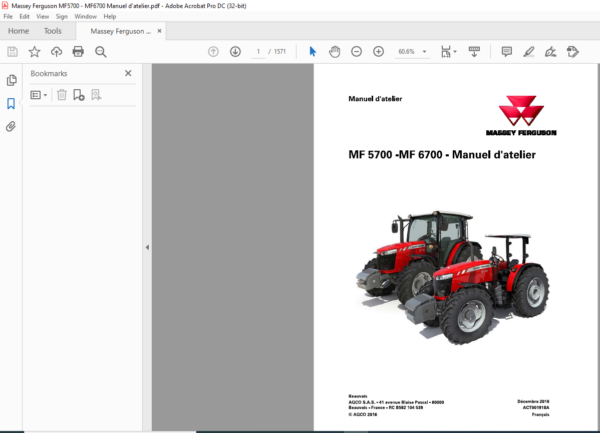
Task: Toggle the Bookmarks sidebar icon
Action: 11,103
